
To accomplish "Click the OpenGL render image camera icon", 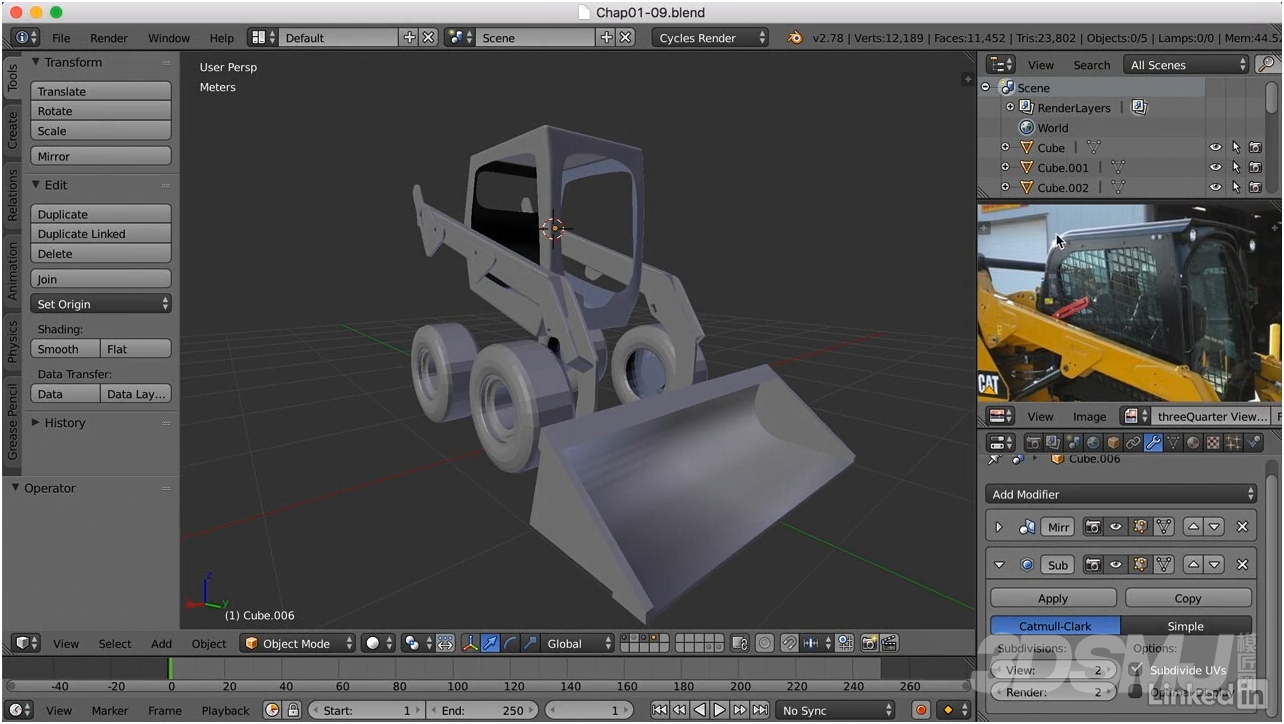I will click(x=870, y=643).
